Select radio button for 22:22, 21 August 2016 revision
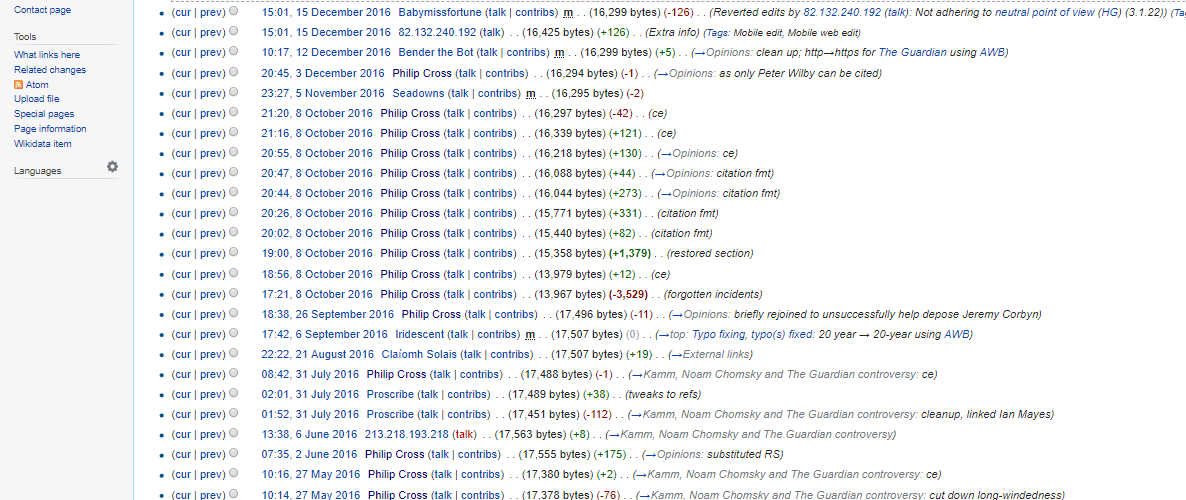The image size is (1186, 500). coord(233,354)
